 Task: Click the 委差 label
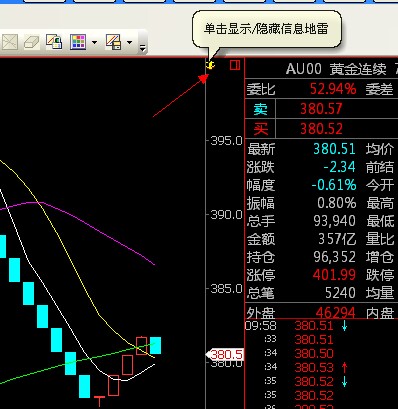coord(379,89)
